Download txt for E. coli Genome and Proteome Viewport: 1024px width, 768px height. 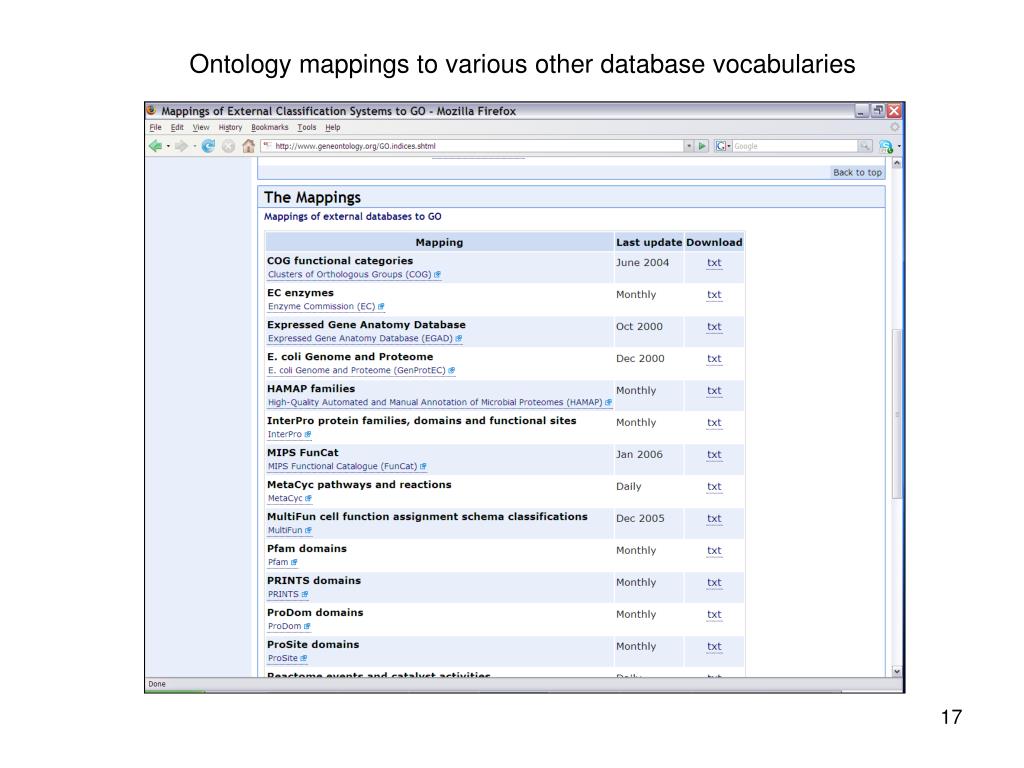[x=714, y=359]
